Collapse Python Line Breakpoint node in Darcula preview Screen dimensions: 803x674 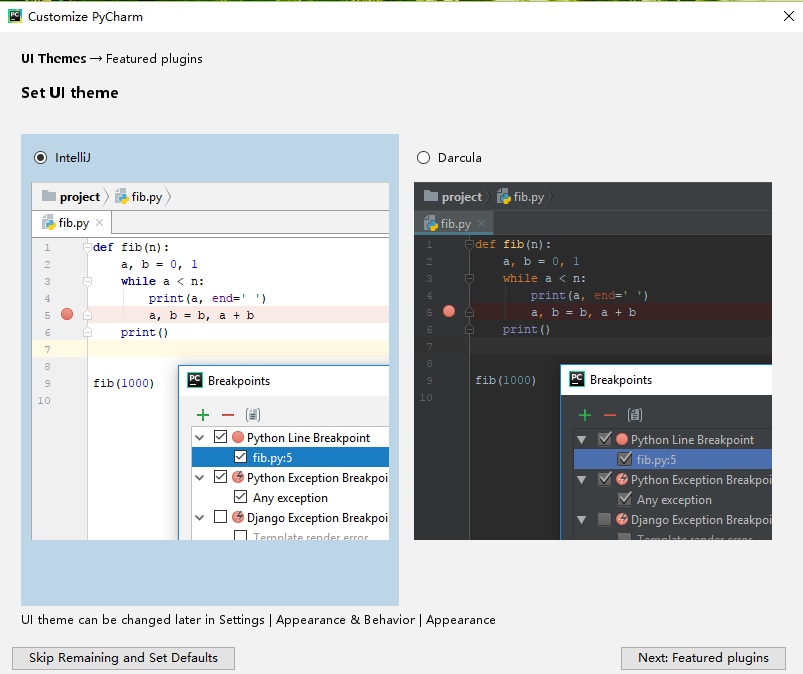[582, 439]
